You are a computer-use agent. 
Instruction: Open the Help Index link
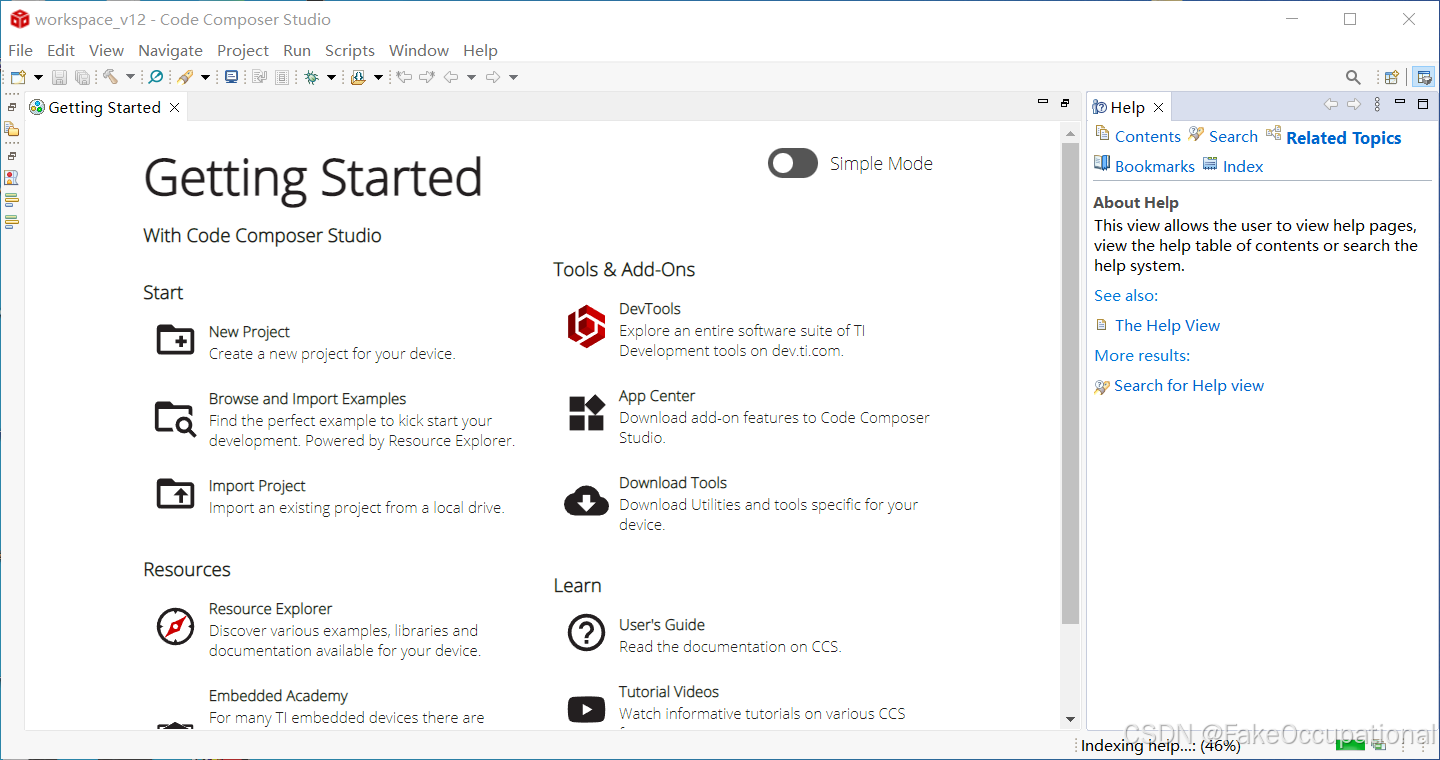pos(1243,166)
